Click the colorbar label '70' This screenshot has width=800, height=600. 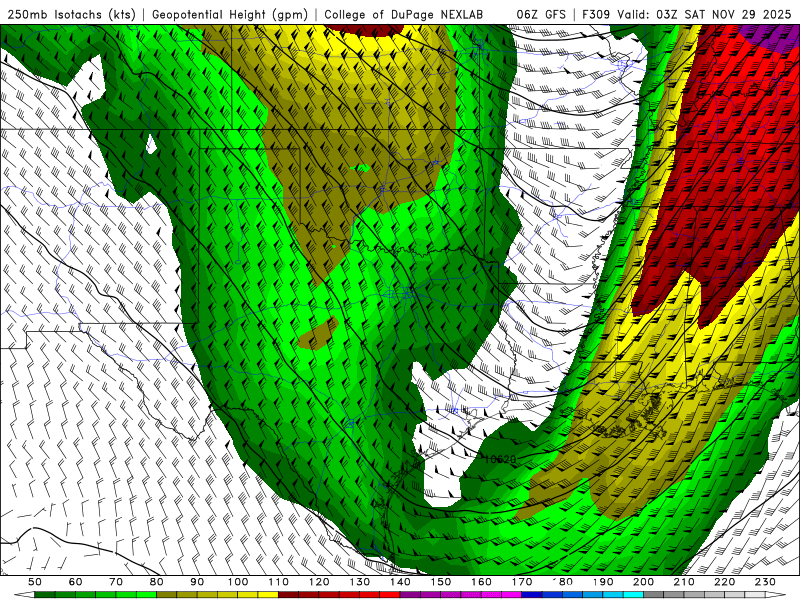[x=116, y=582]
